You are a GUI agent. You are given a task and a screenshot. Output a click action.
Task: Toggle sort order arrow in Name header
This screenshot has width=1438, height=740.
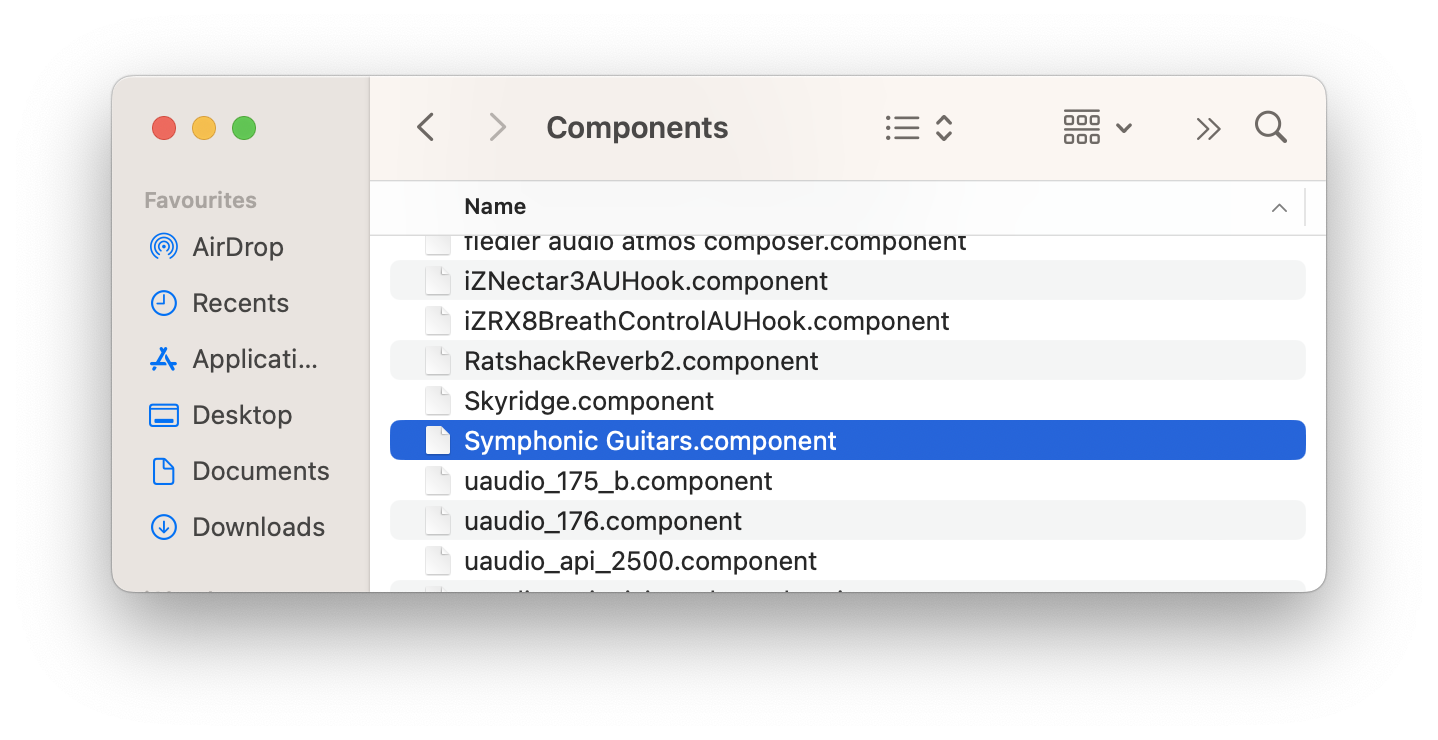pyautogui.click(x=1278, y=208)
